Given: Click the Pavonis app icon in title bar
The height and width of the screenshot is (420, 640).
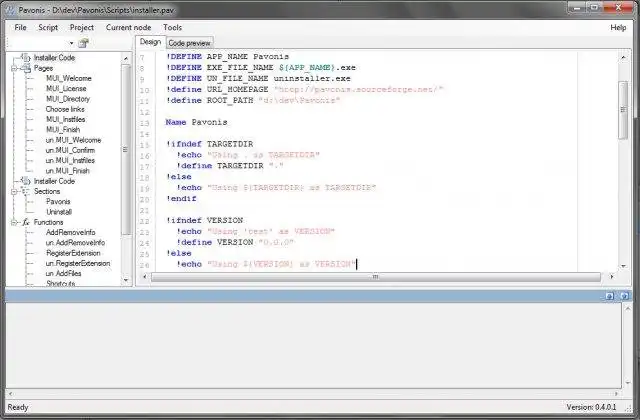Looking at the screenshot, I should (11, 10).
